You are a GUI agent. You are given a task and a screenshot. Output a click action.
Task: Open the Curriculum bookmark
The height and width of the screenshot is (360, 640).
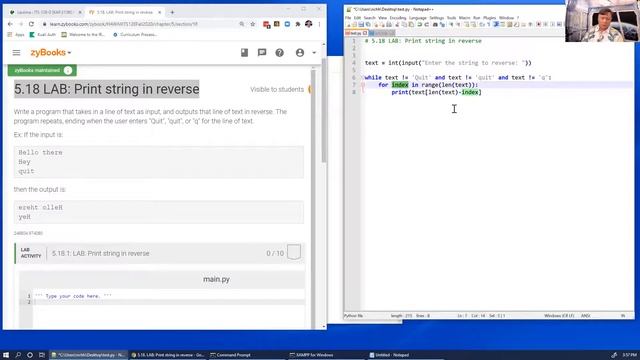click(x=135, y=35)
